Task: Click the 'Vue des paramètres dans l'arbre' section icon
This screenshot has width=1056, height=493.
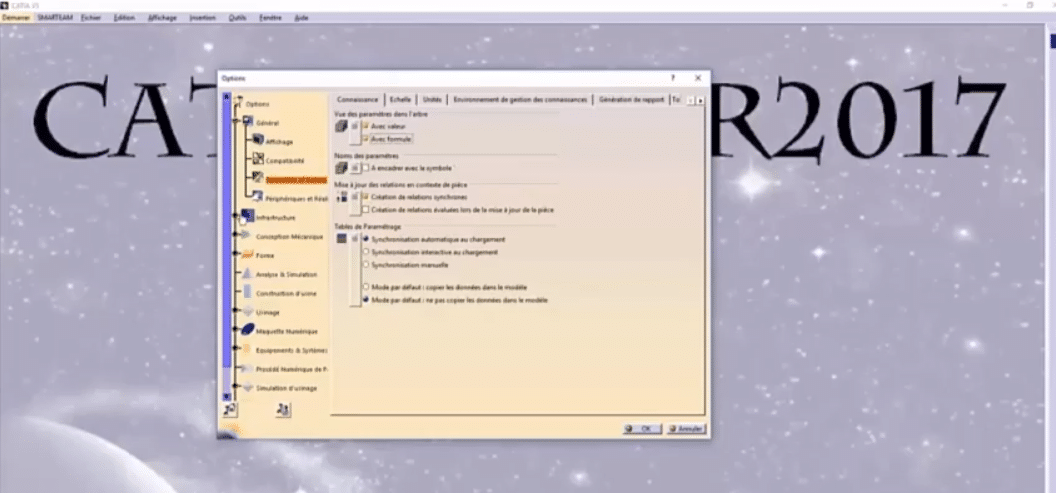Action: [x=341, y=126]
